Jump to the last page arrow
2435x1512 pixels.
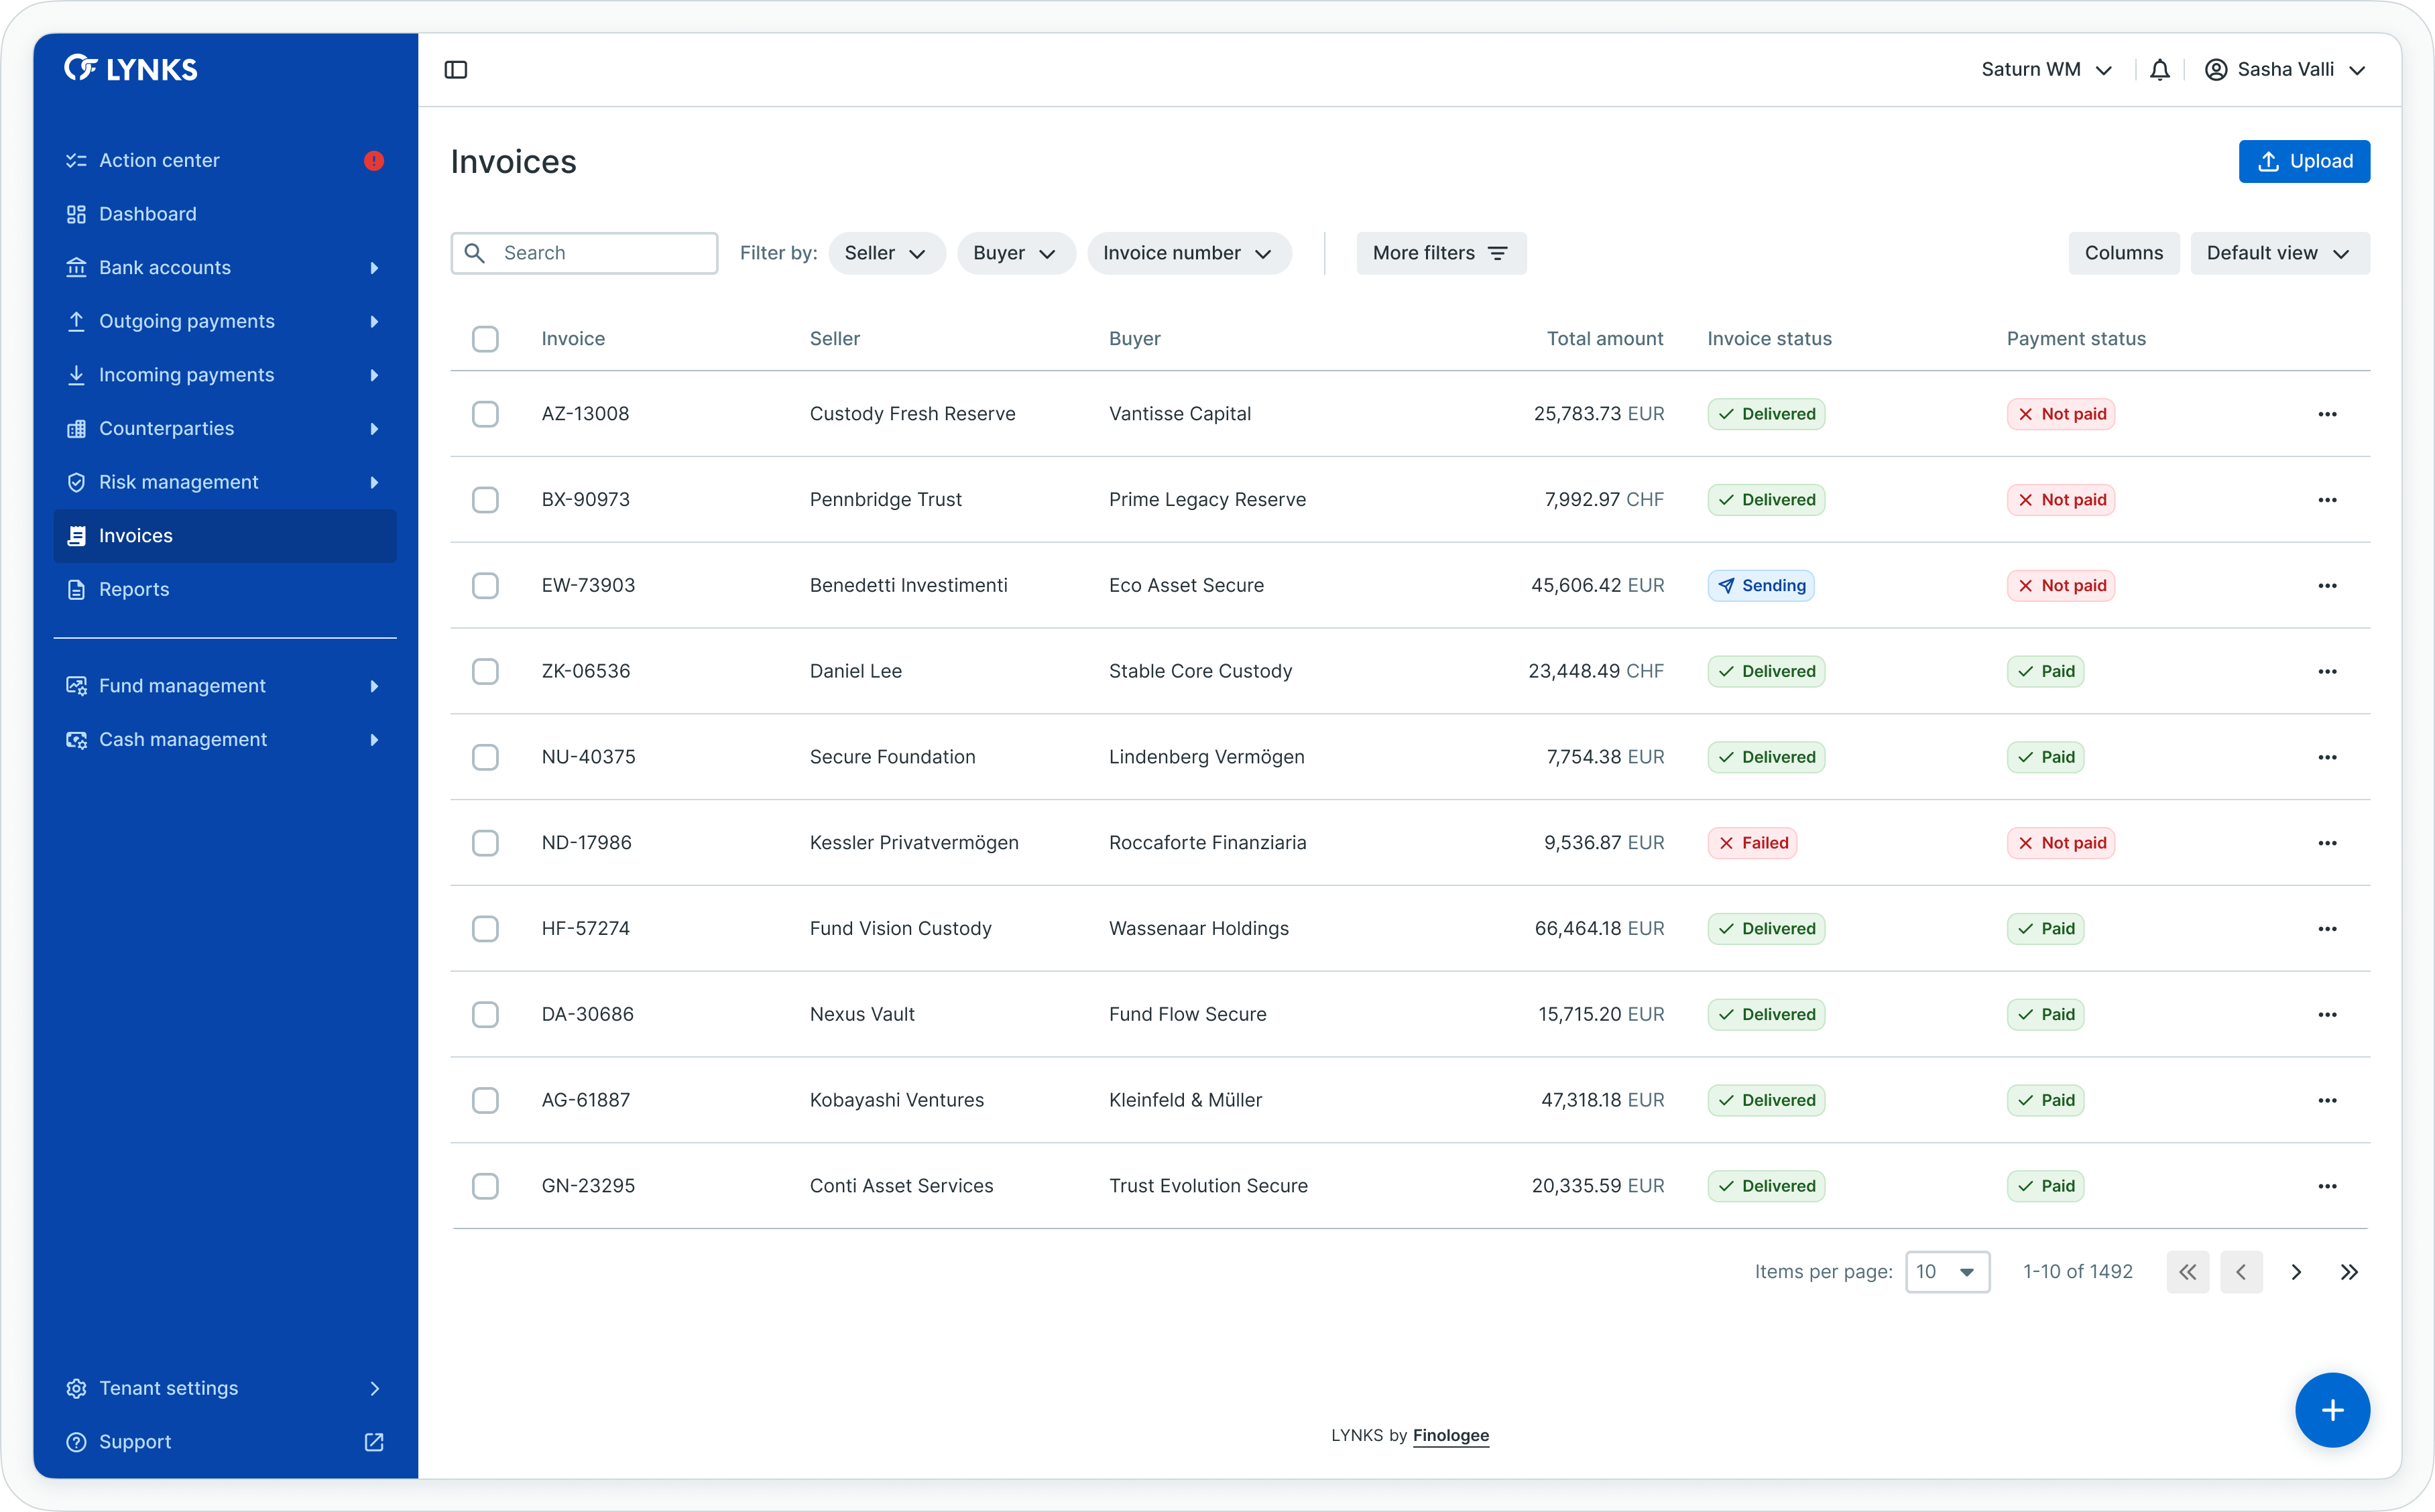tap(2349, 1272)
